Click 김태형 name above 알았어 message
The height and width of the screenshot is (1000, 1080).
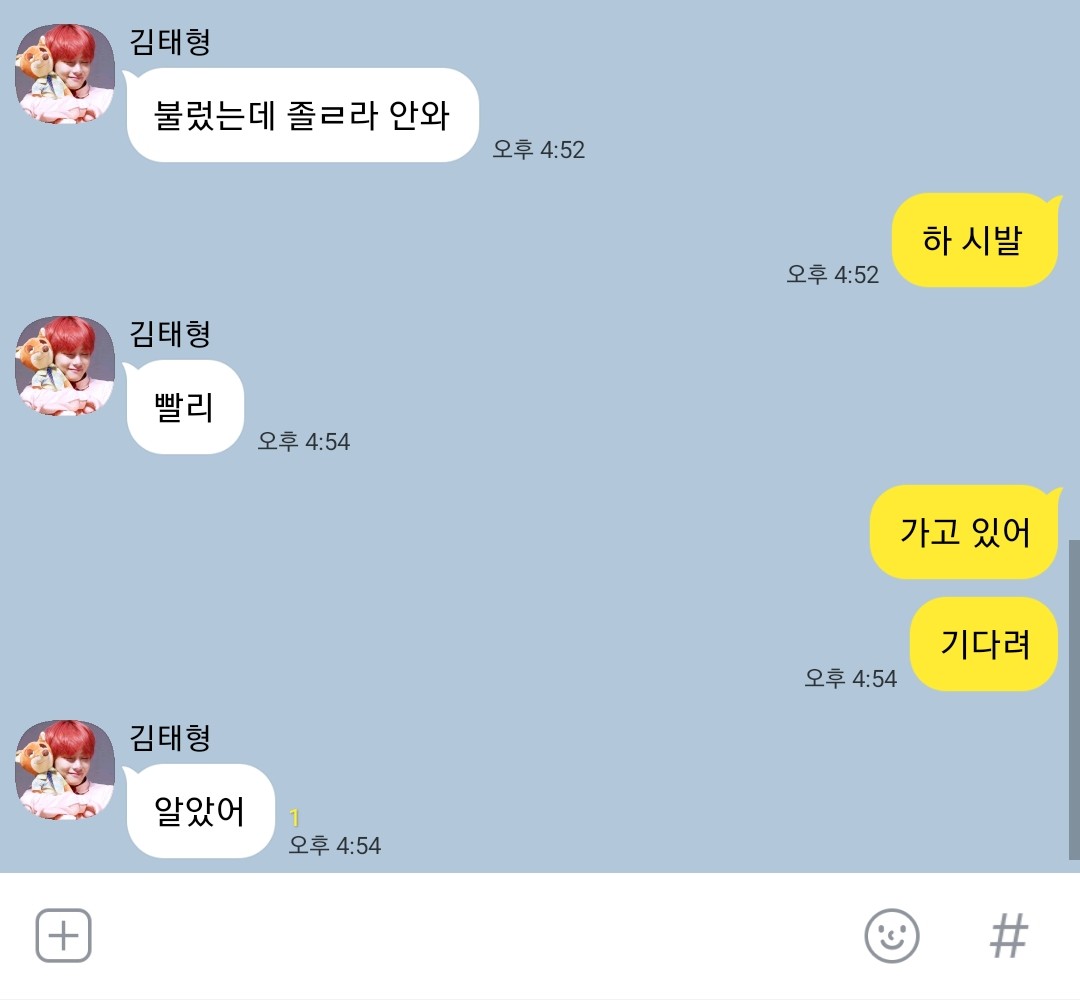pyautogui.click(x=170, y=738)
